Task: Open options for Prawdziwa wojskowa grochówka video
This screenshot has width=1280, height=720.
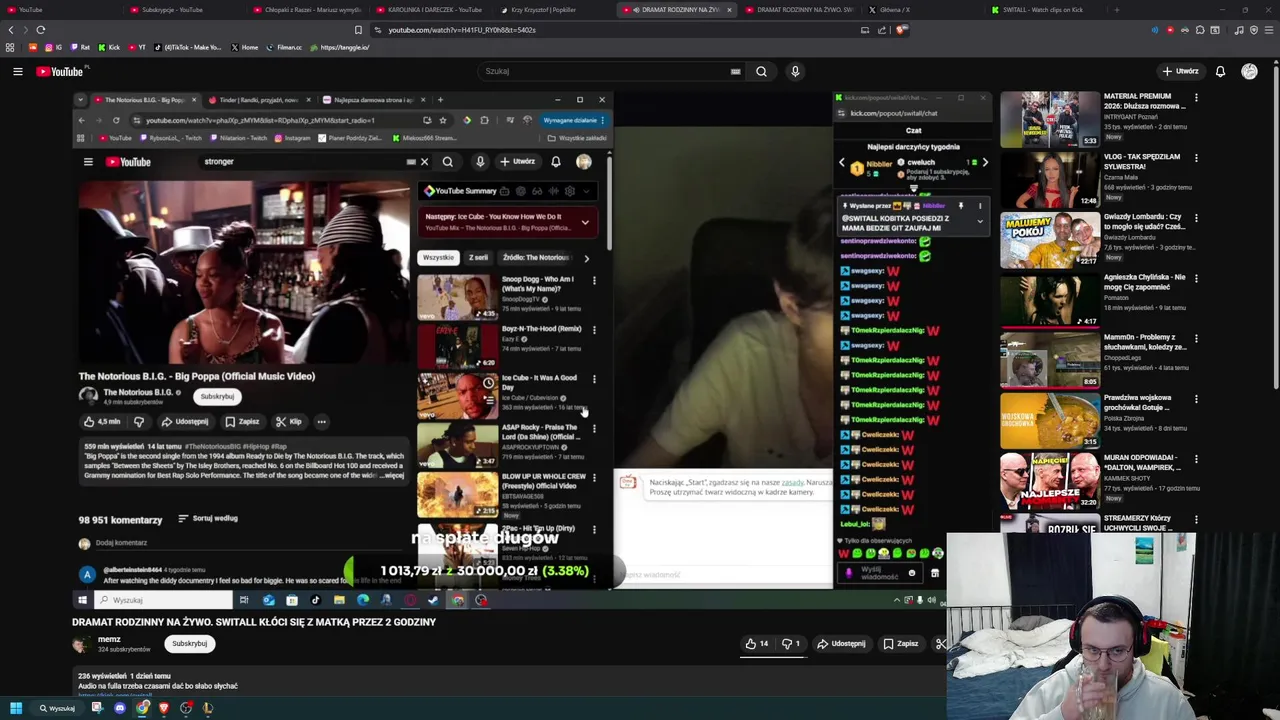Action: coord(1196,398)
